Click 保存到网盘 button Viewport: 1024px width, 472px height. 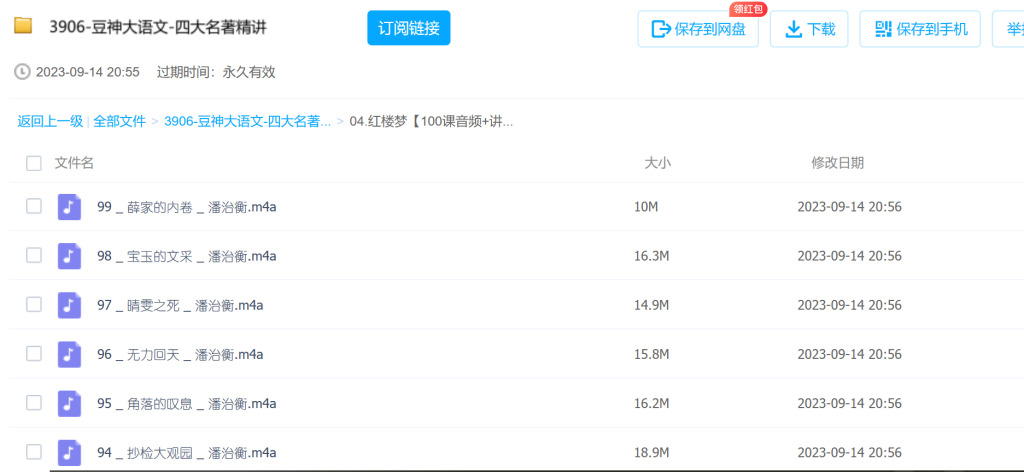[x=698, y=29]
